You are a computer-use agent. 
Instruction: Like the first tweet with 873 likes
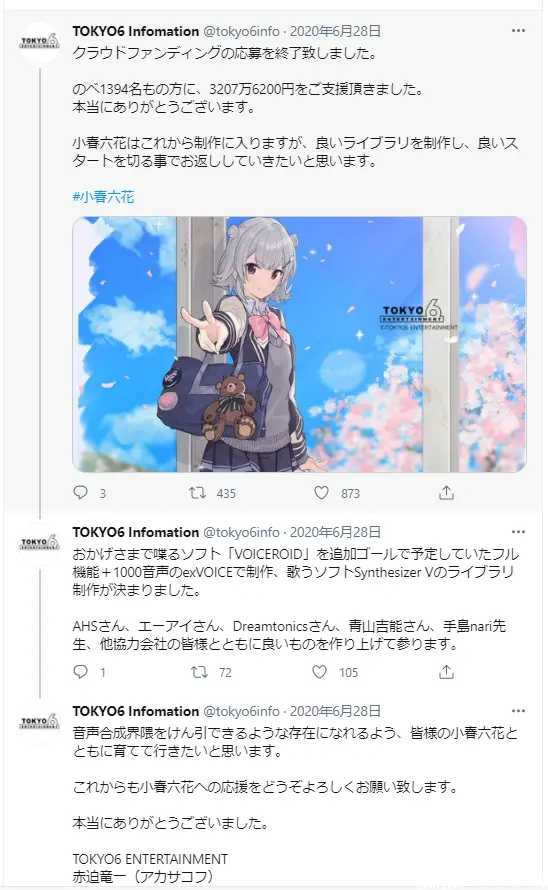tap(321, 493)
